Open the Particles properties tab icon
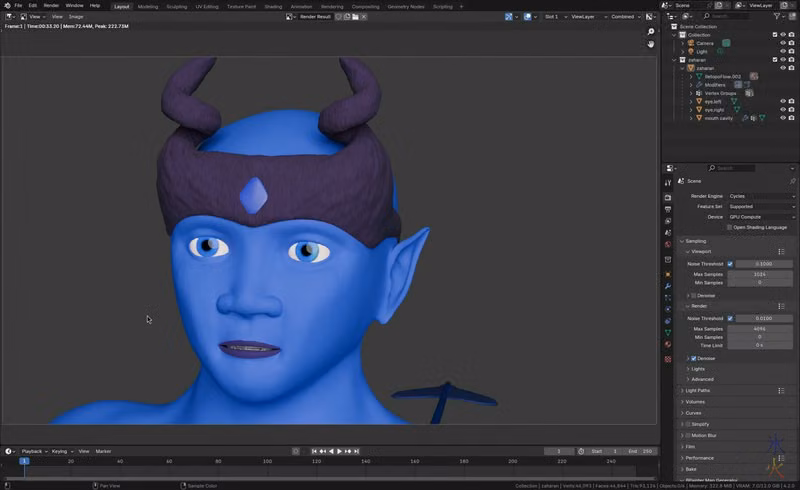This screenshot has height=490, width=800. (668, 298)
